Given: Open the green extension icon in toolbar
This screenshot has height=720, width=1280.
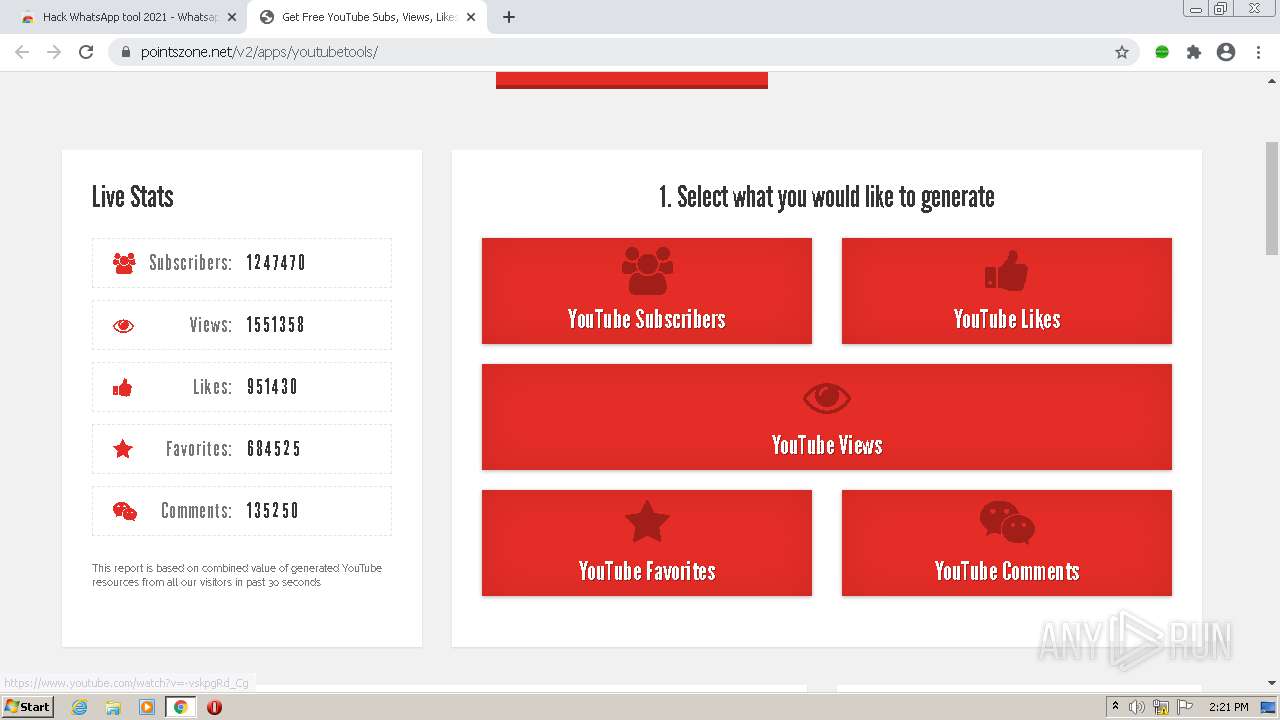Looking at the screenshot, I should tap(1162, 52).
